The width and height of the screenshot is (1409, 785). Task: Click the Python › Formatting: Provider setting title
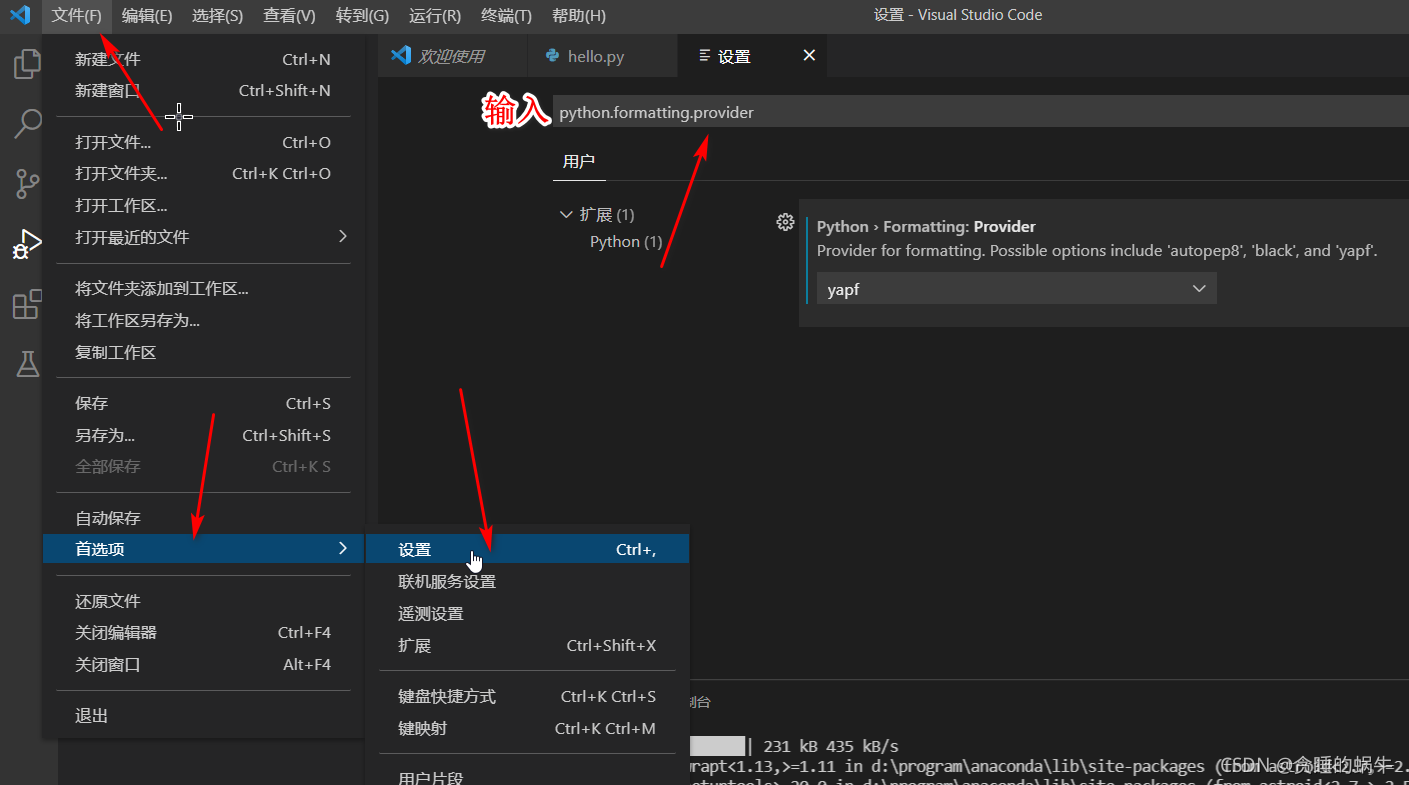926,226
